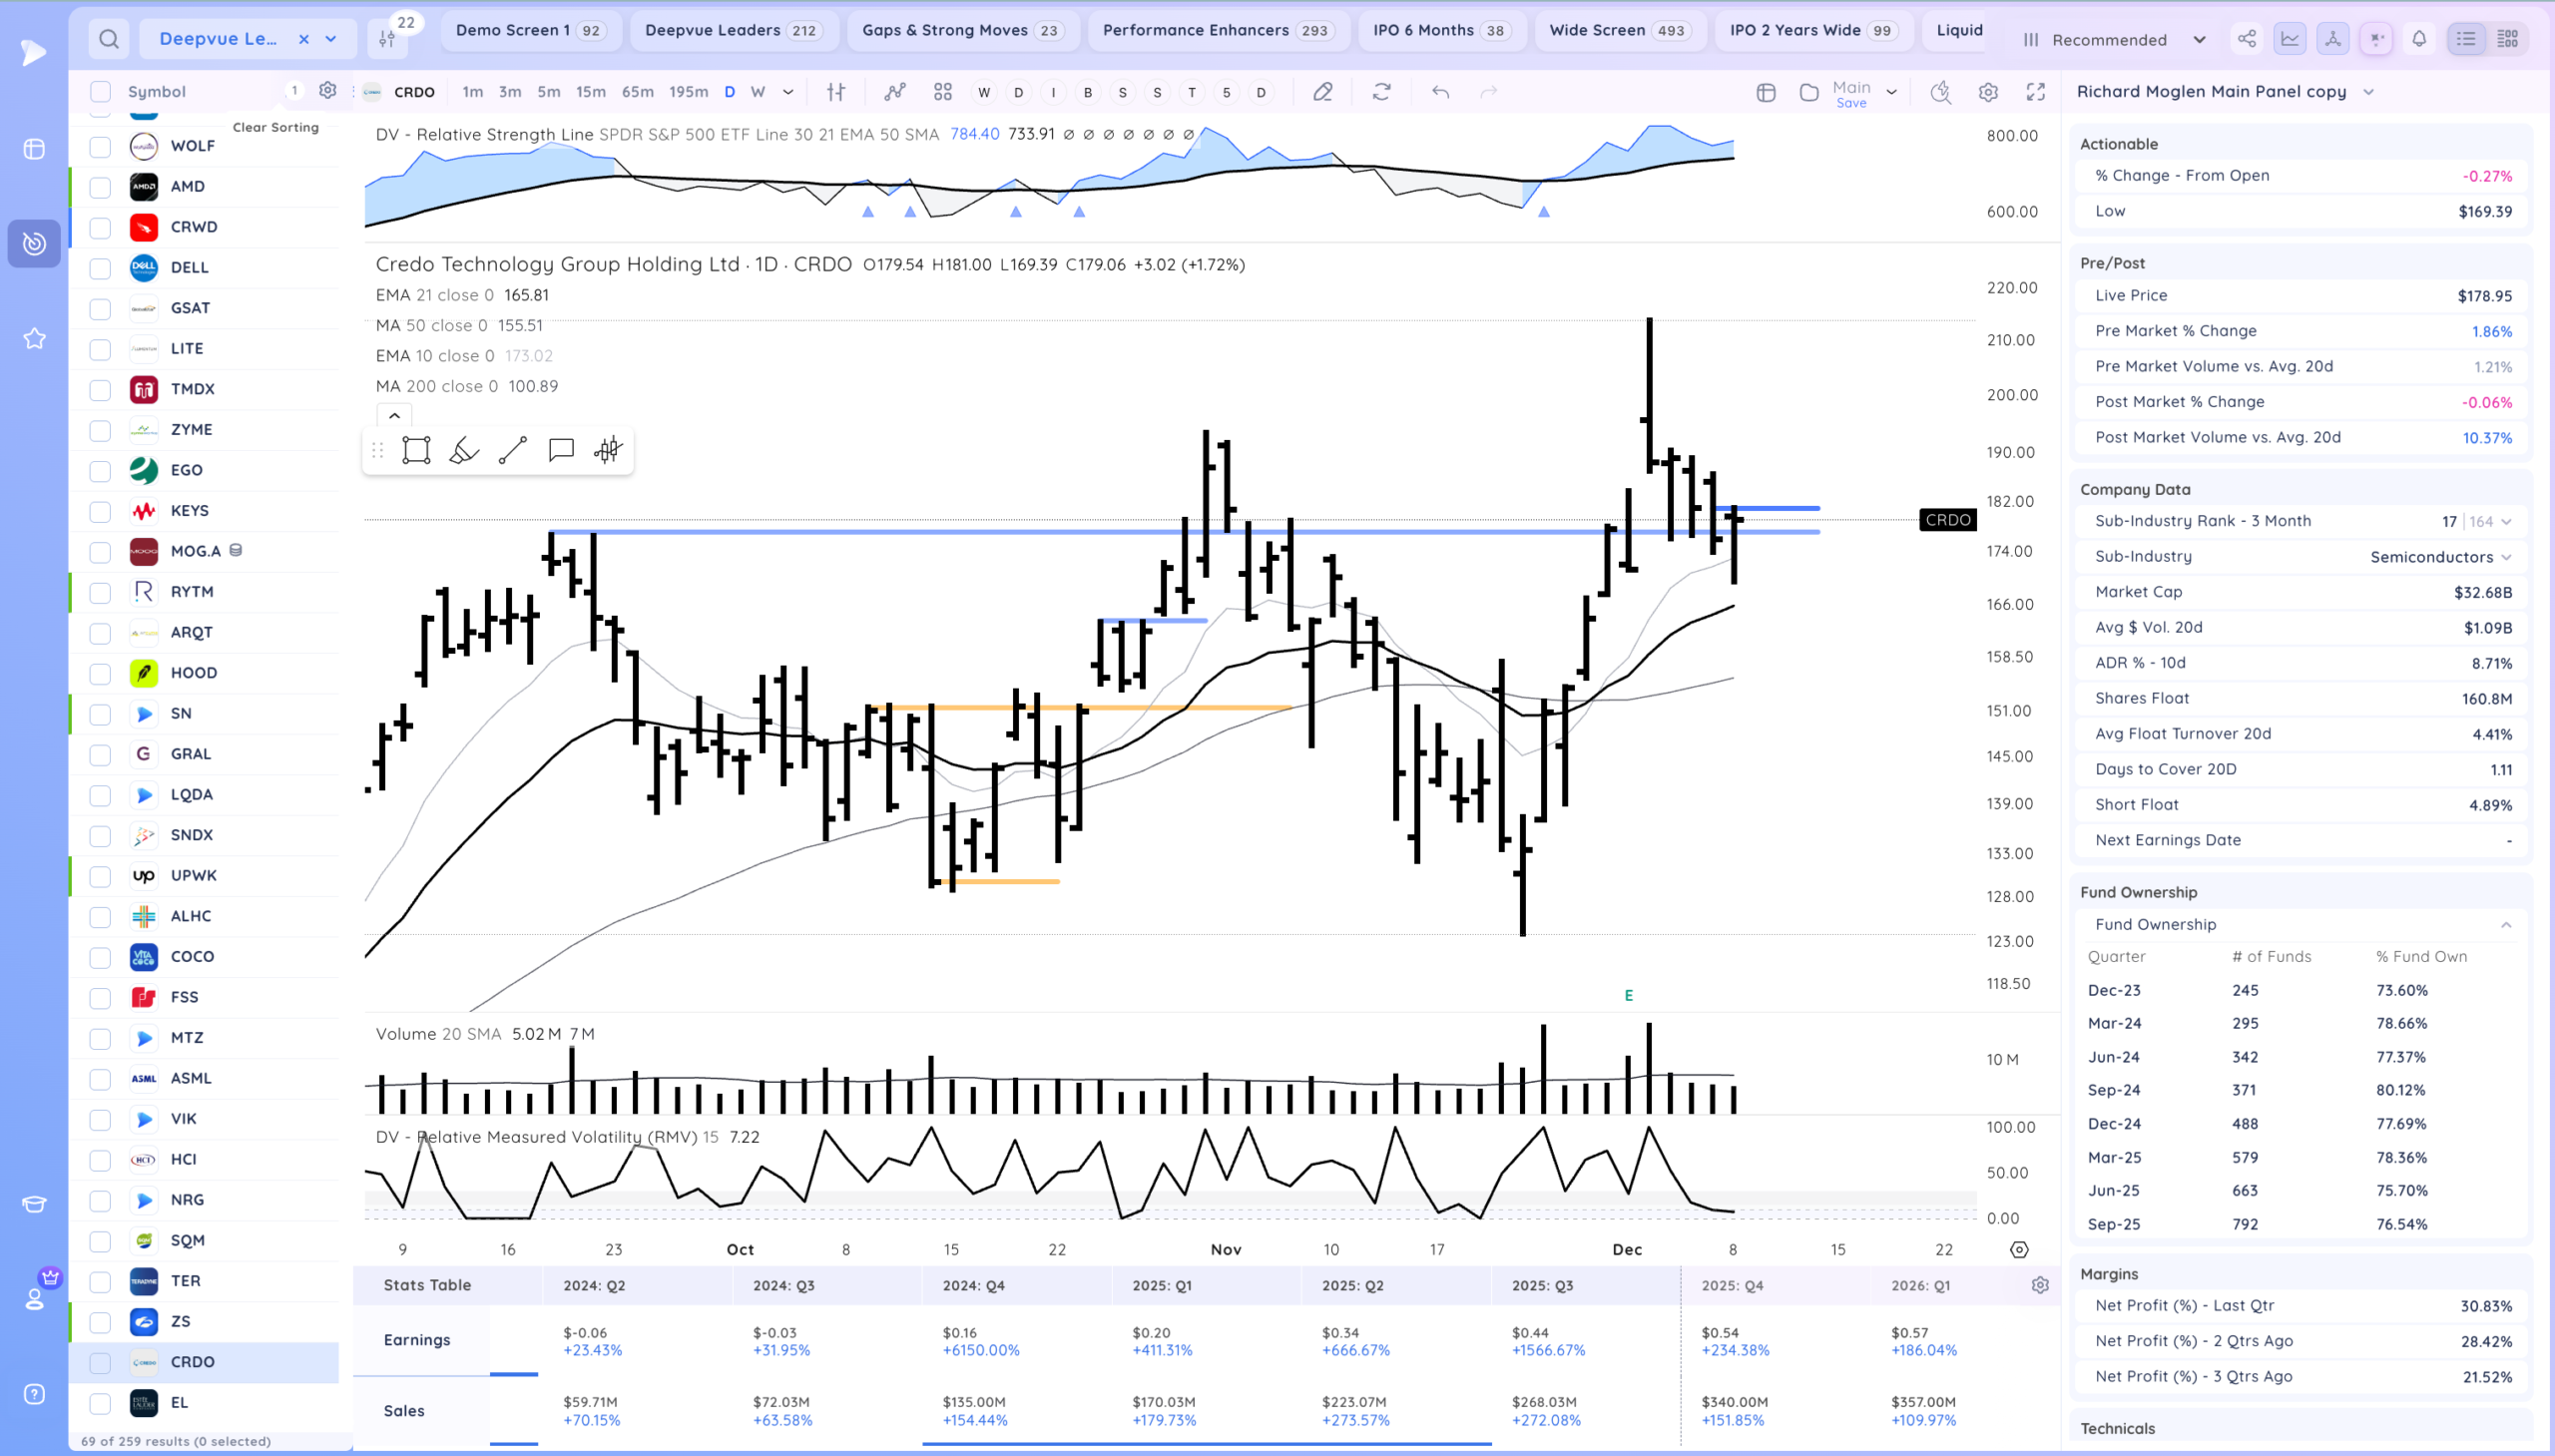The width and height of the screenshot is (2555, 1456).
Task: Open the search magnifier in top bar
Action: coord(109,39)
